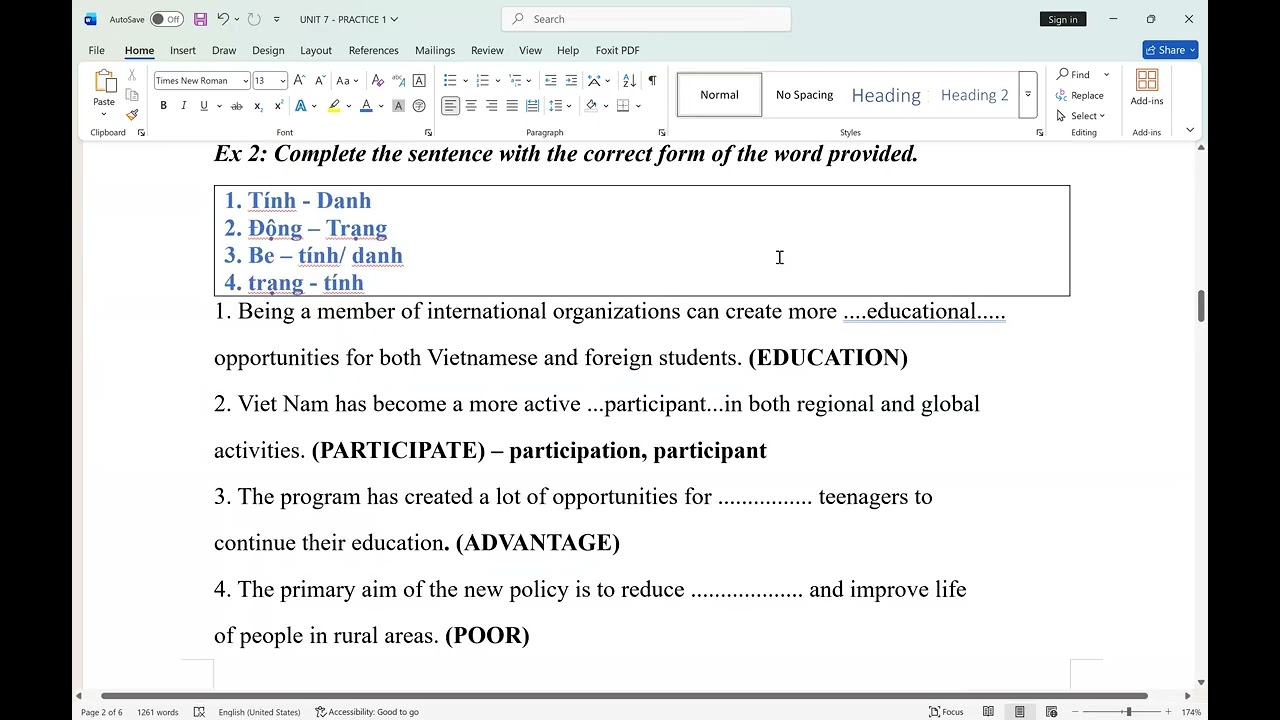Click the enclose characters icon
Screen dimensions: 1280x720
[419, 106]
